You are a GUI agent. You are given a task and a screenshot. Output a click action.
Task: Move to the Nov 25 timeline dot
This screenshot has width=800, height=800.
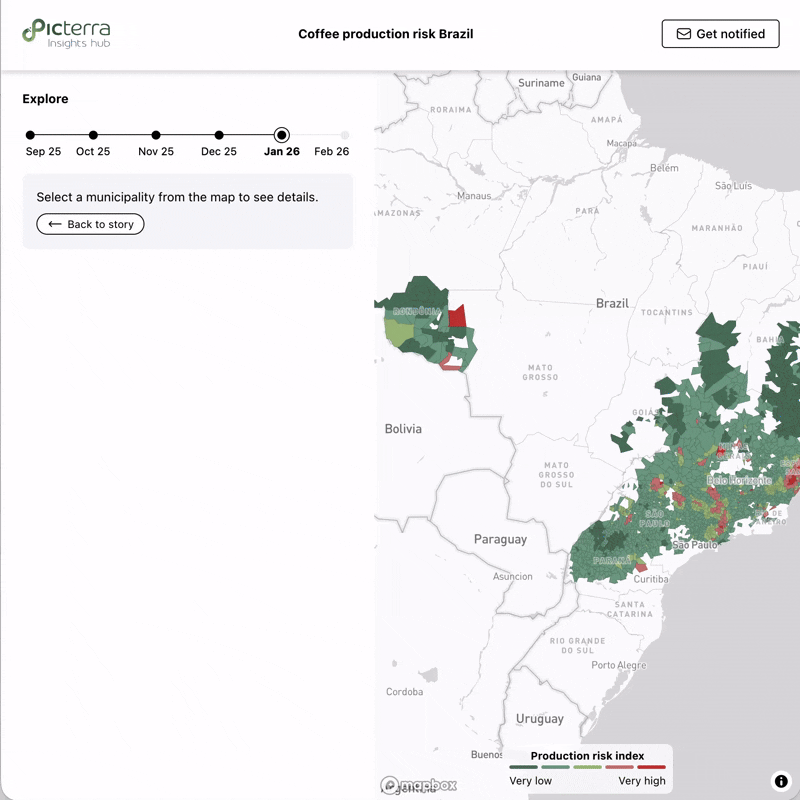(156, 135)
